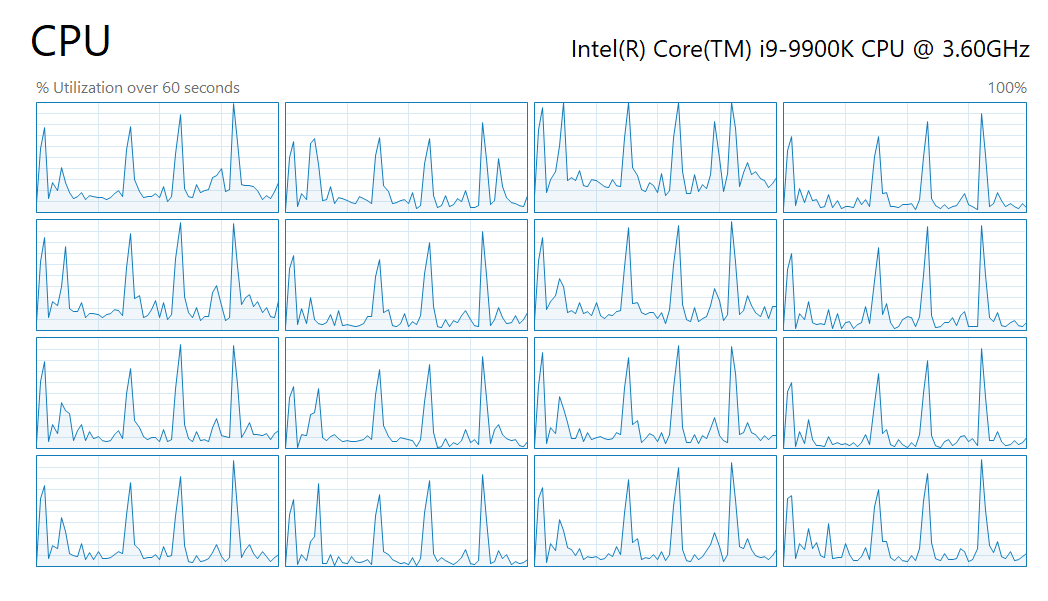Select the first core graph in the top row
Viewport: 1048px width, 601px height.
[157, 158]
